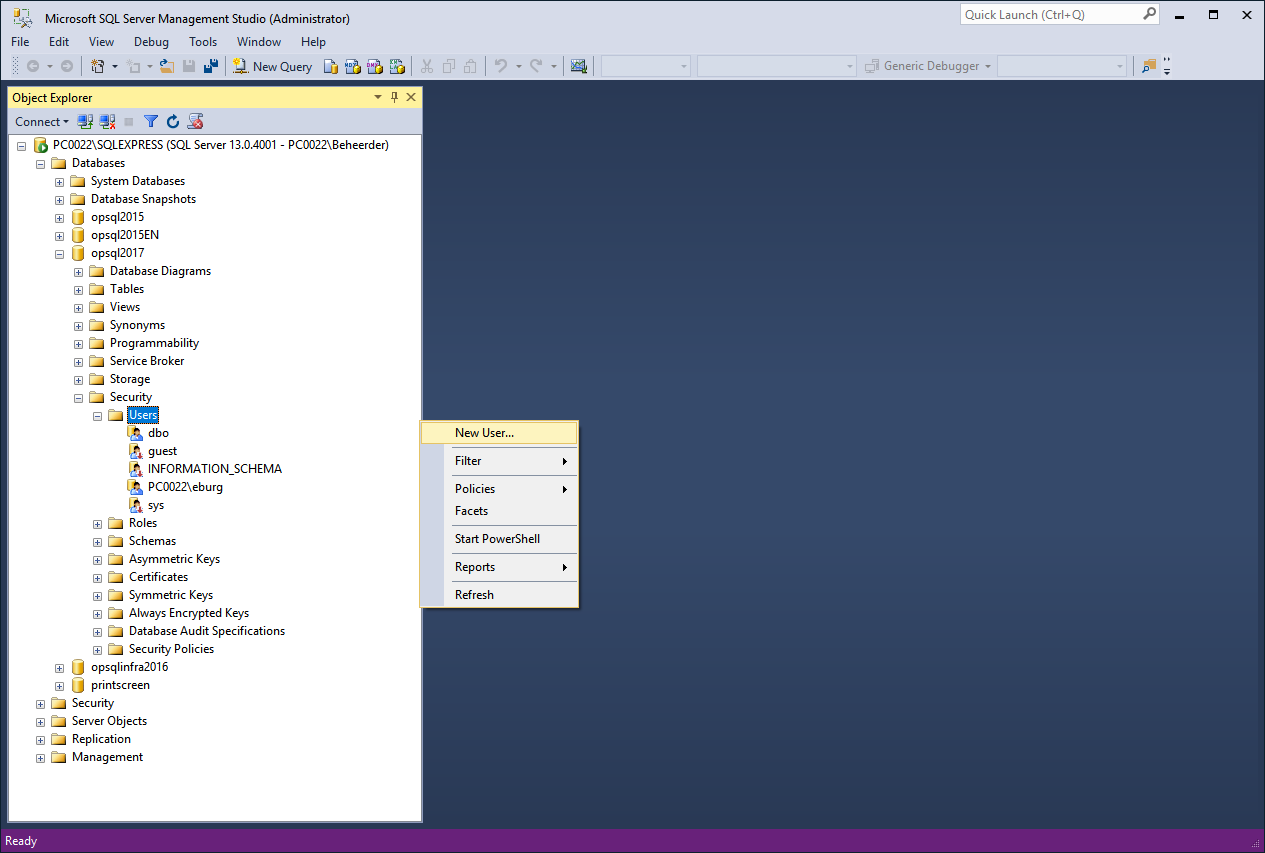Click the Refresh icon in Object Explorer toolbar
The image size is (1265, 853).
coord(173,121)
